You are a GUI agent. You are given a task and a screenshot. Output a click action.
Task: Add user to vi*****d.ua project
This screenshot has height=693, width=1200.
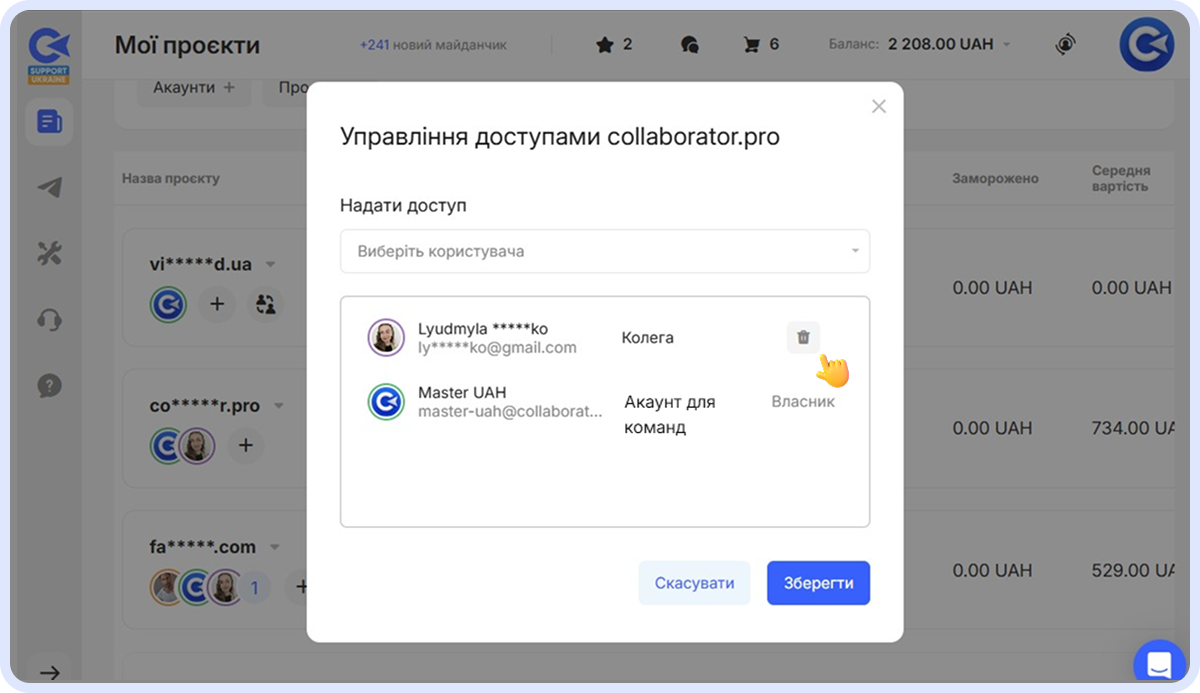pyautogui.click(x=217, y=304)
